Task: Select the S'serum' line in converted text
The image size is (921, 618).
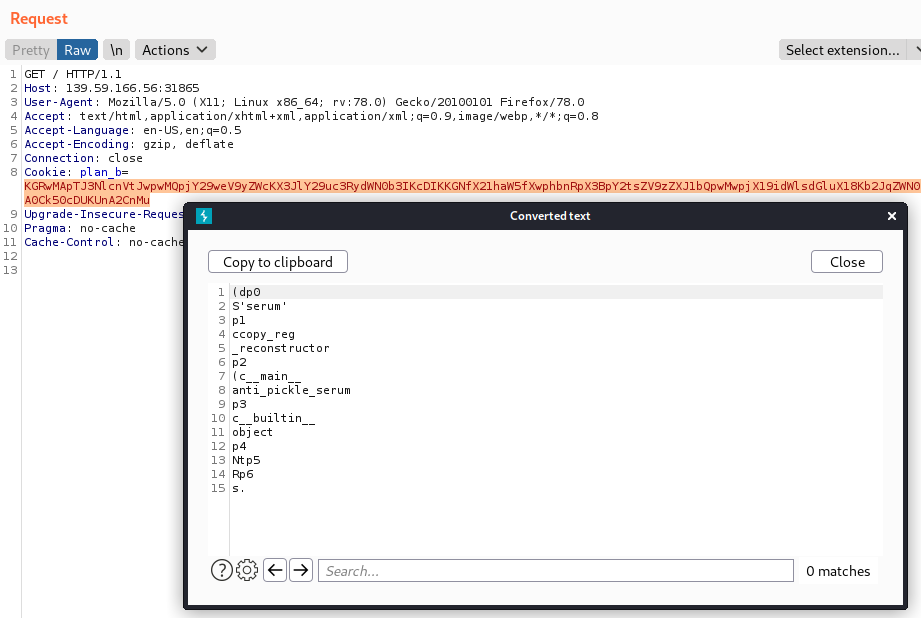Action: (259, 306)
